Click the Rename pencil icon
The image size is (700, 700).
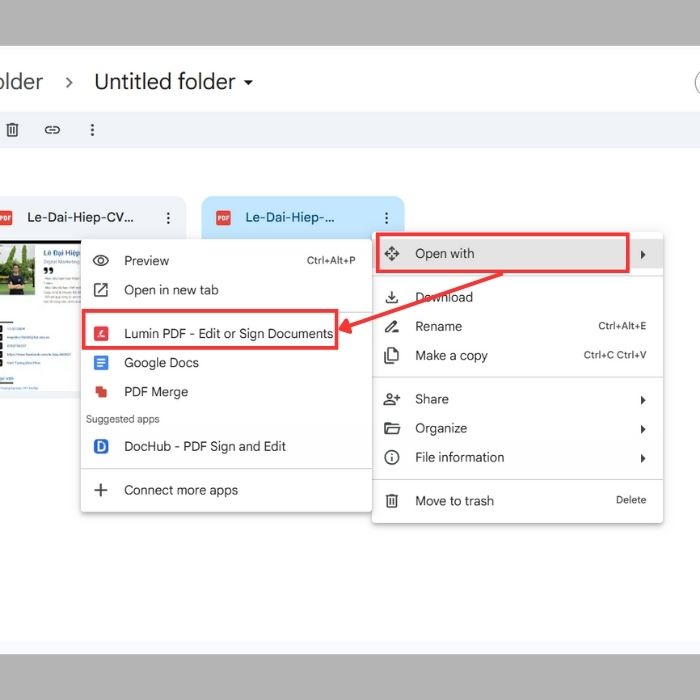[x=392, y=326]
